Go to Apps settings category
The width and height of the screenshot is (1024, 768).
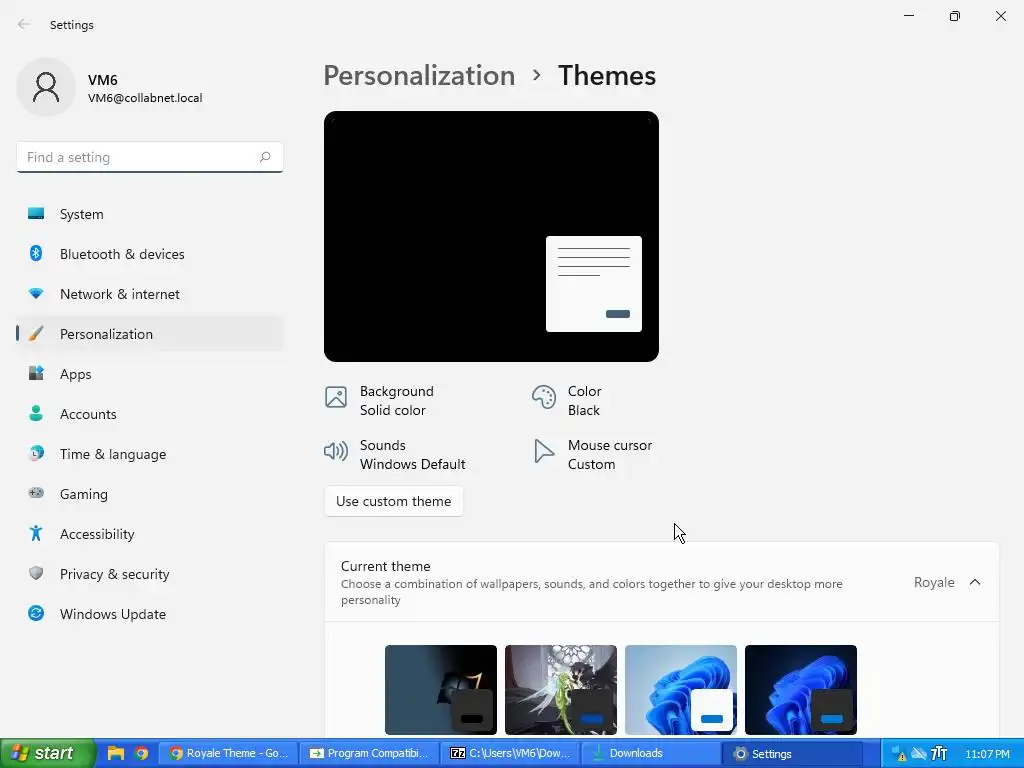click(x=150, y=374)
